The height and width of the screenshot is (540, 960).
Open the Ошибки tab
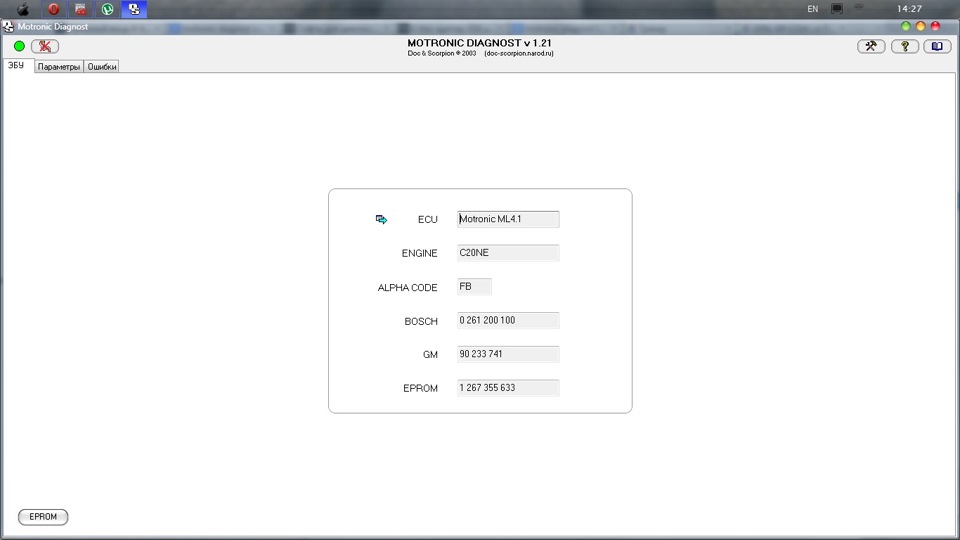pos(102,67)
